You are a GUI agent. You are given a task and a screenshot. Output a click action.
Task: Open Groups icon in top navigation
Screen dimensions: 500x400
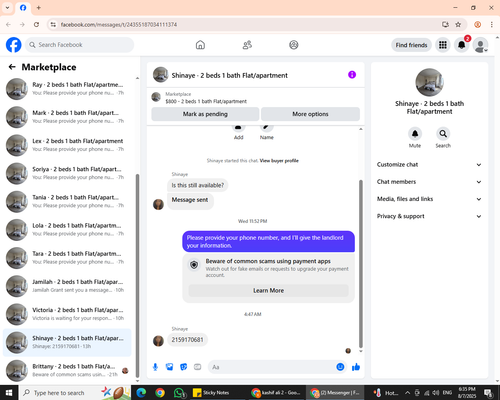click(x=294, y=45)
